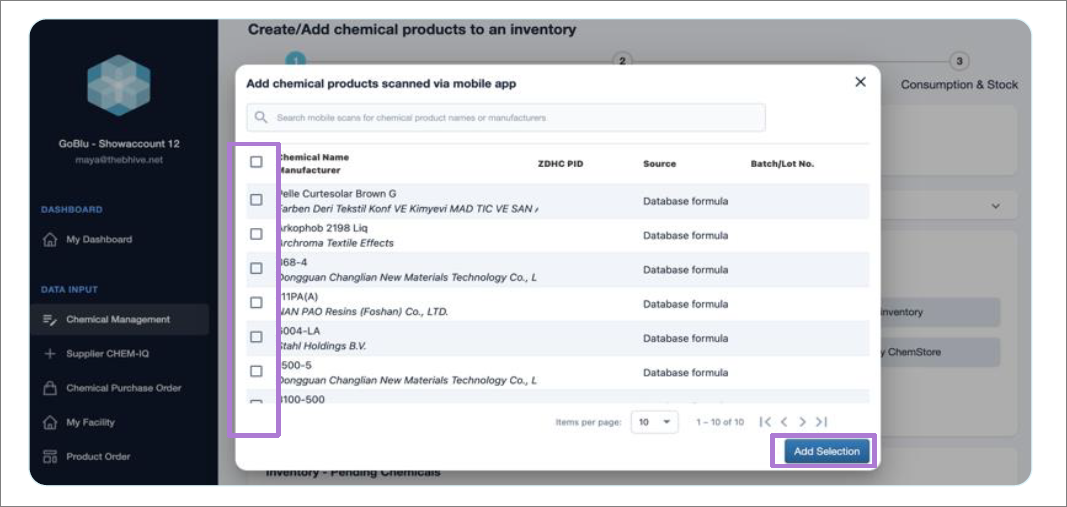Click the Stahl Holdings B.V. manufacturer text

[x=321, y=346]
